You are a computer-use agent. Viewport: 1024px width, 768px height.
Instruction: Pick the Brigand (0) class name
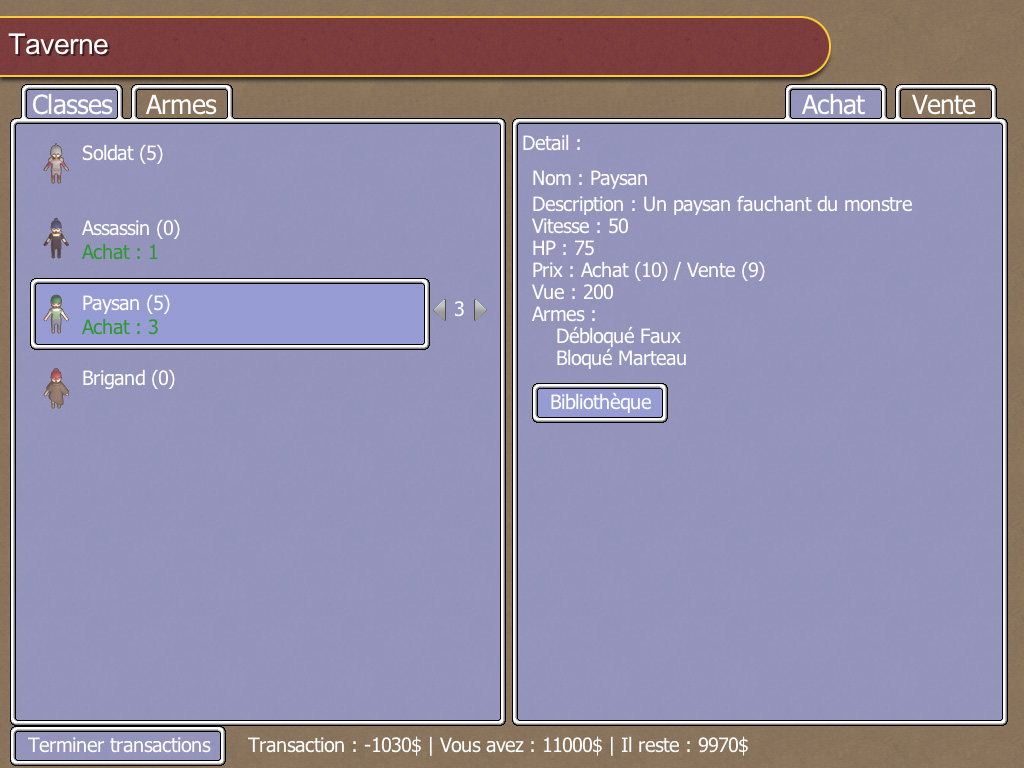(x=128, y=378)
